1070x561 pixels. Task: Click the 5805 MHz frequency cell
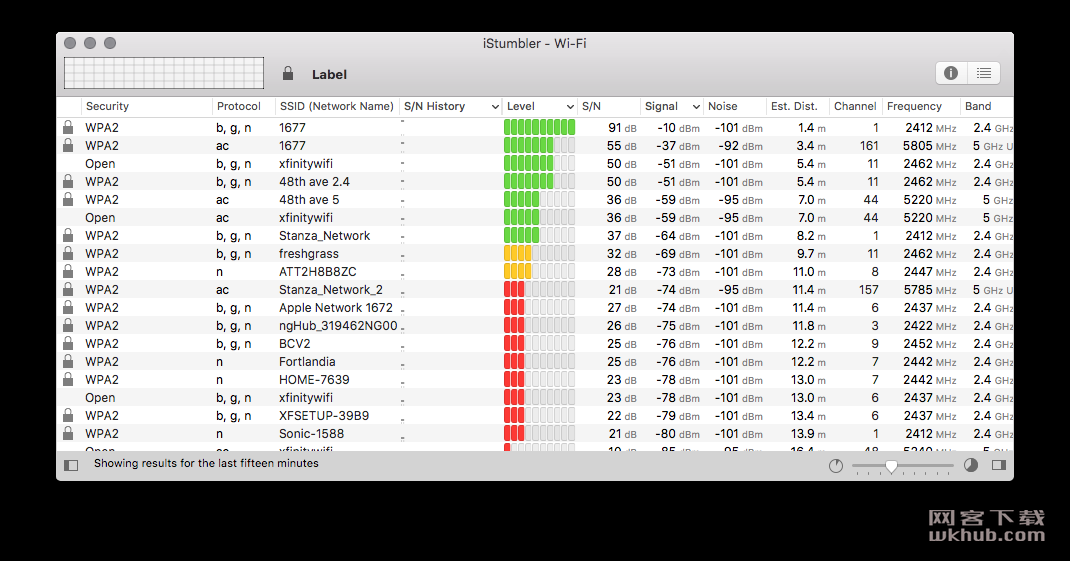929,145
